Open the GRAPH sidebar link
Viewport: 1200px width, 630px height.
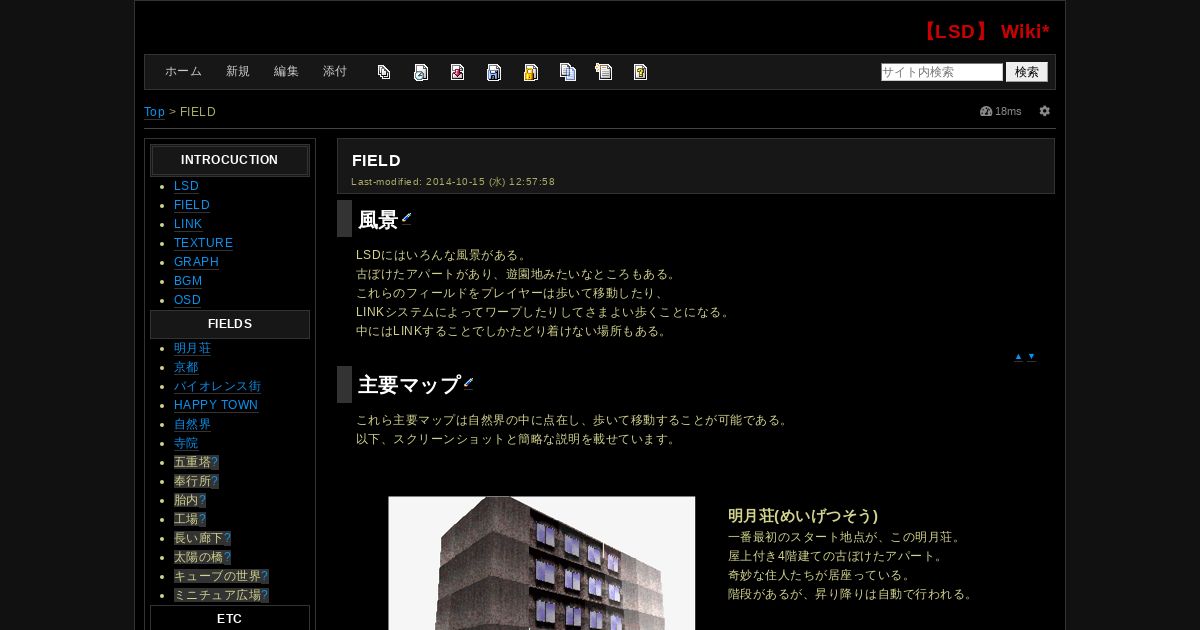point(196,262)
